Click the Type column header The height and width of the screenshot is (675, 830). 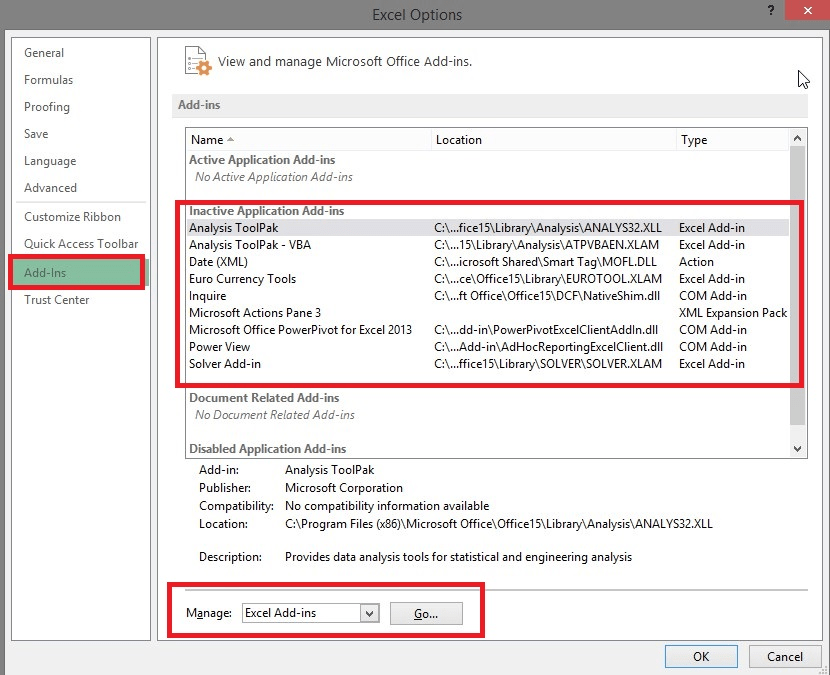click(693, 139)
